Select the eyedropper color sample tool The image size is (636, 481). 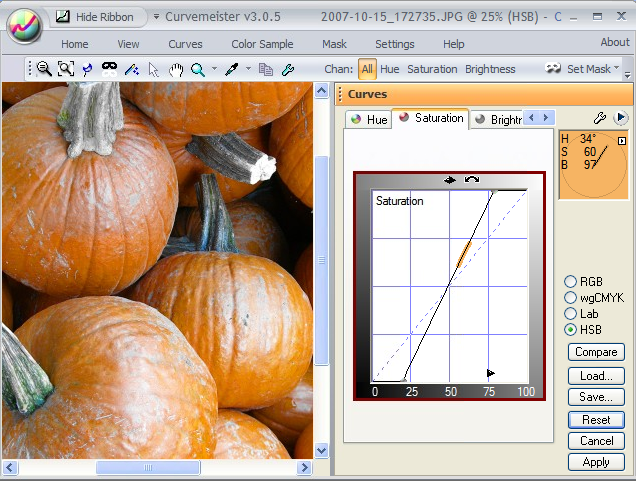232,69
